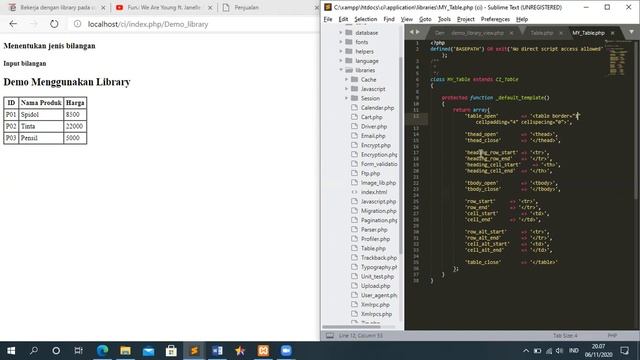This screenshot has width=640, height=360.
Task: Open the Help menu in Sublime Text
Action: tap(522, 19)
